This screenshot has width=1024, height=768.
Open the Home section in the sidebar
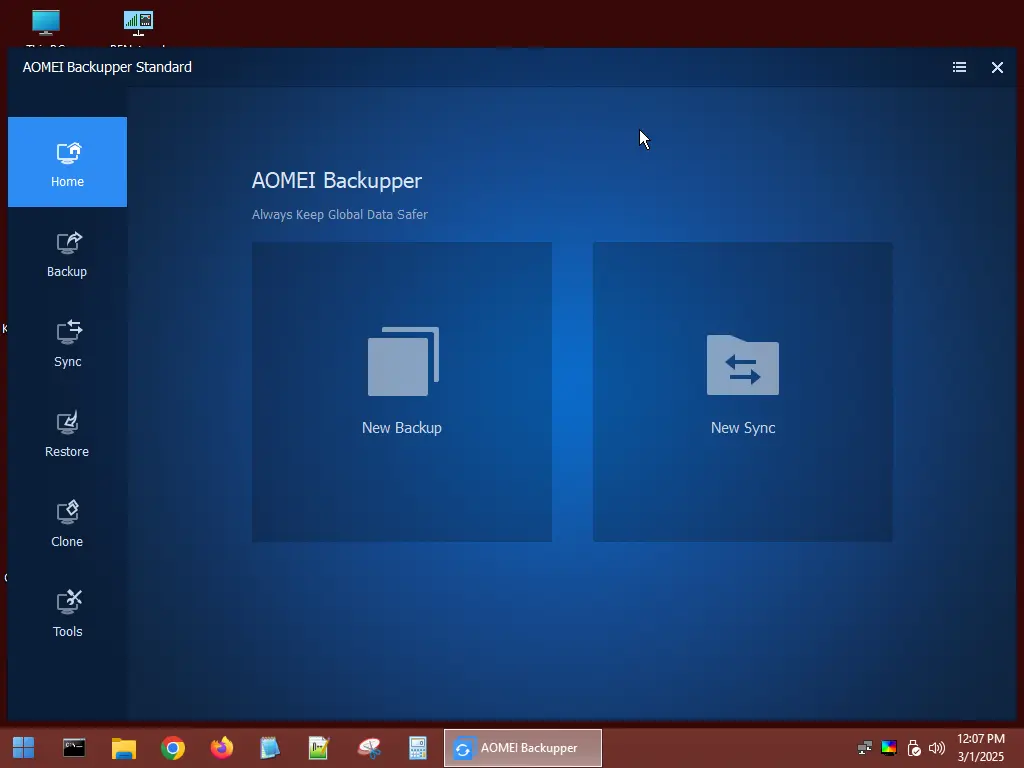67,162
